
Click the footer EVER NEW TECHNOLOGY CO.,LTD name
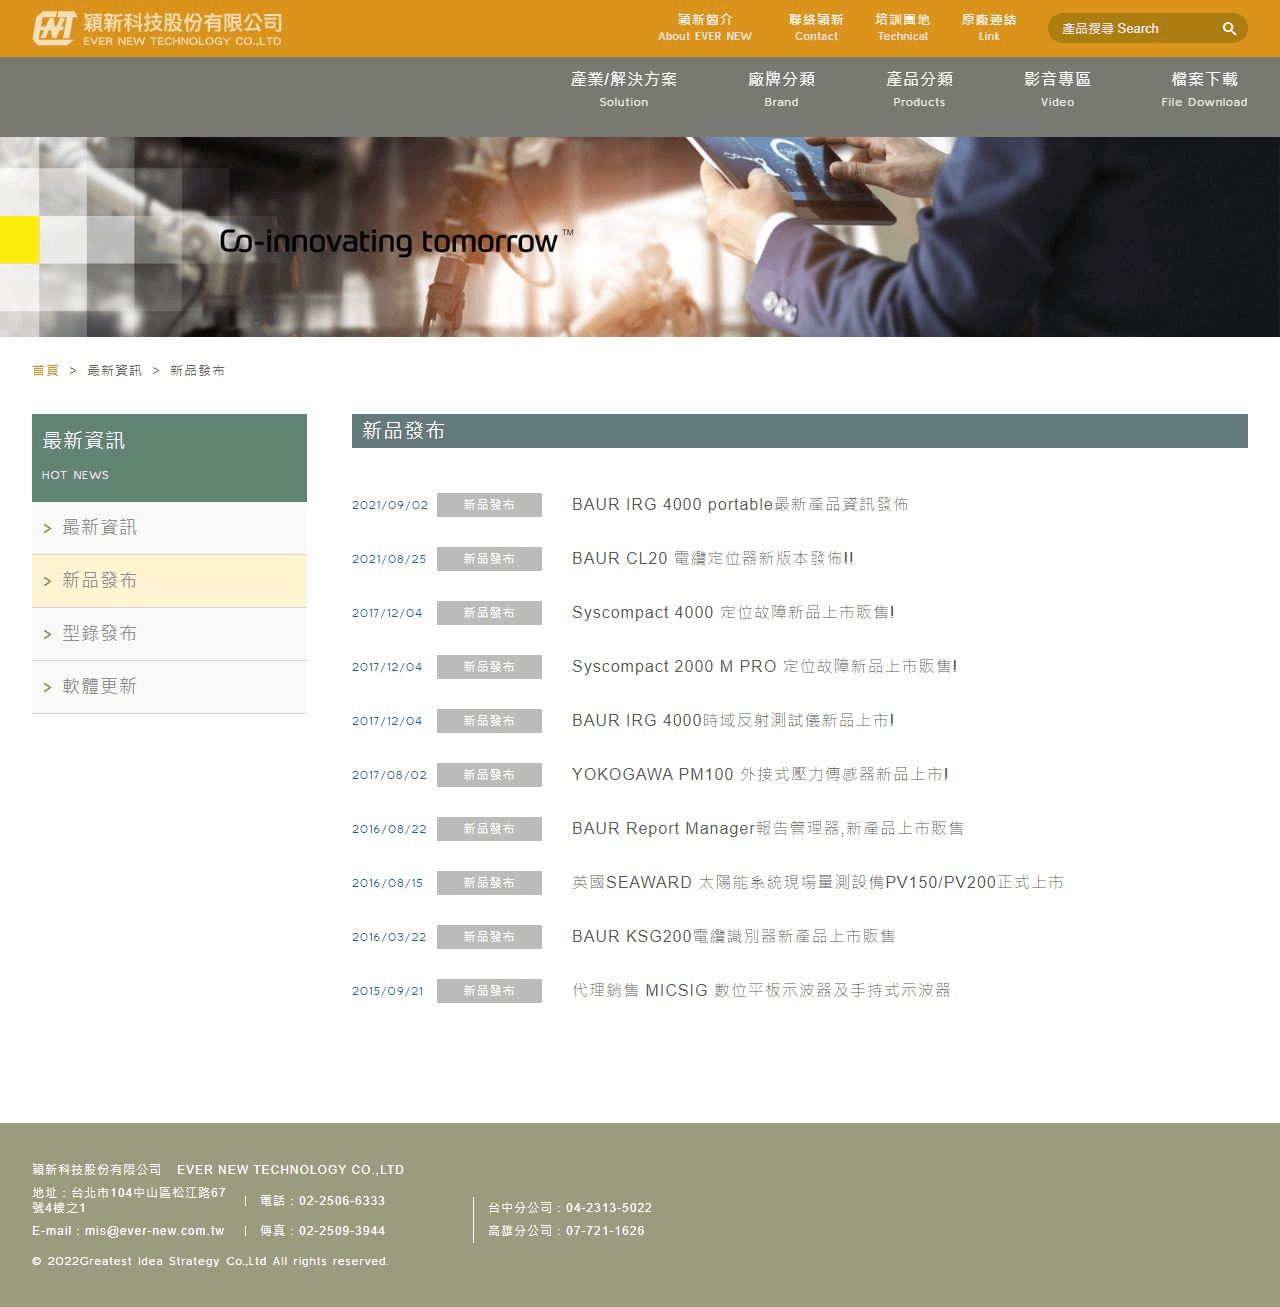[x=290, y=1170]
